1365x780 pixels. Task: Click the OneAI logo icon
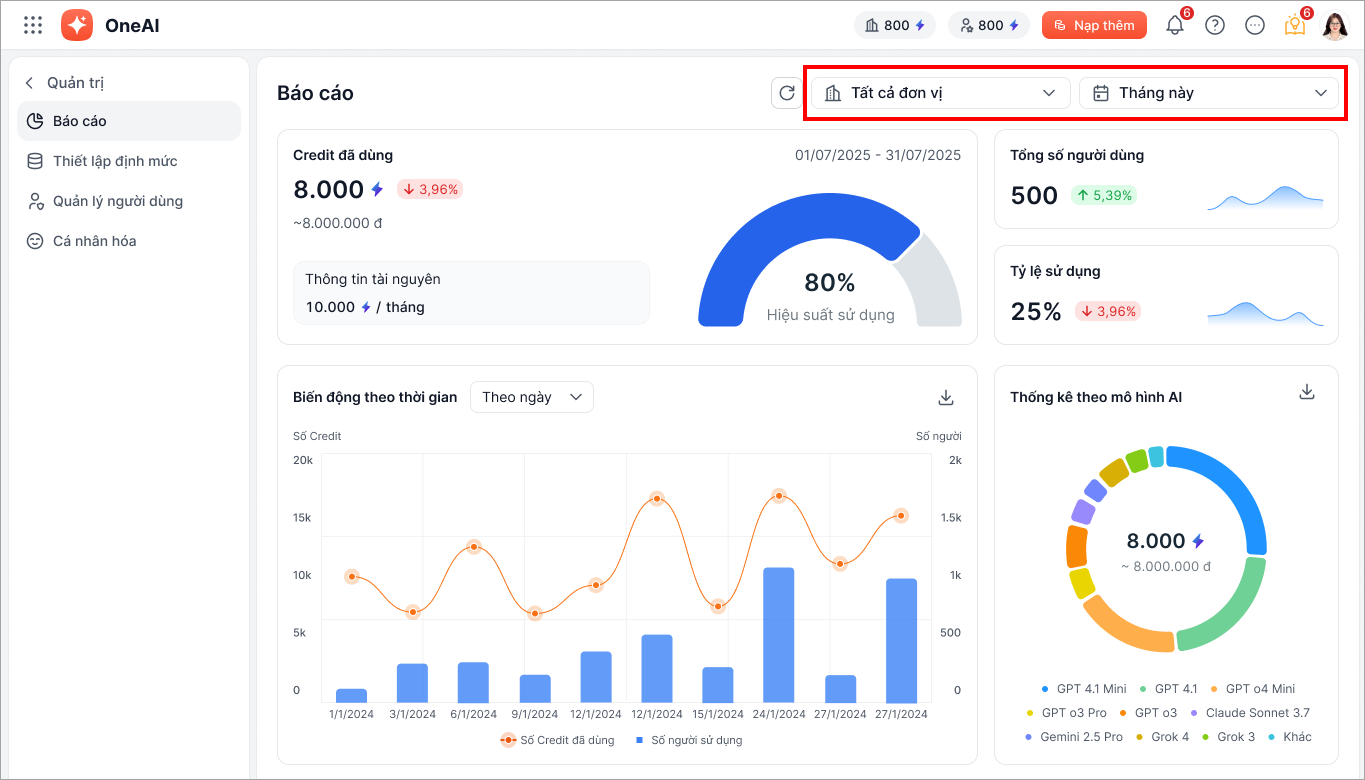(x=77, y=25)
